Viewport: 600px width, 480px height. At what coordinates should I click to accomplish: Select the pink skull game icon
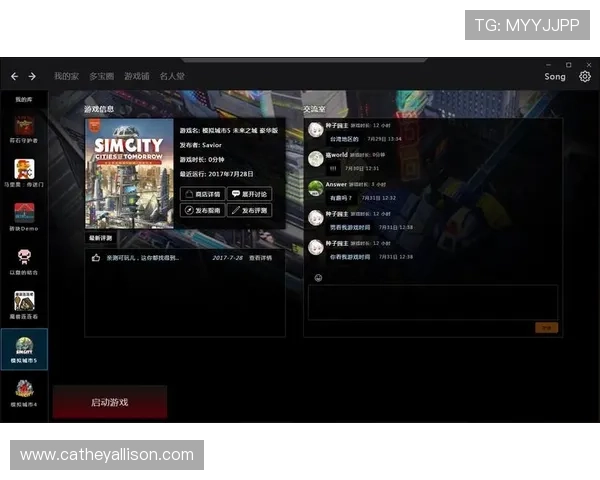(24, 257)
